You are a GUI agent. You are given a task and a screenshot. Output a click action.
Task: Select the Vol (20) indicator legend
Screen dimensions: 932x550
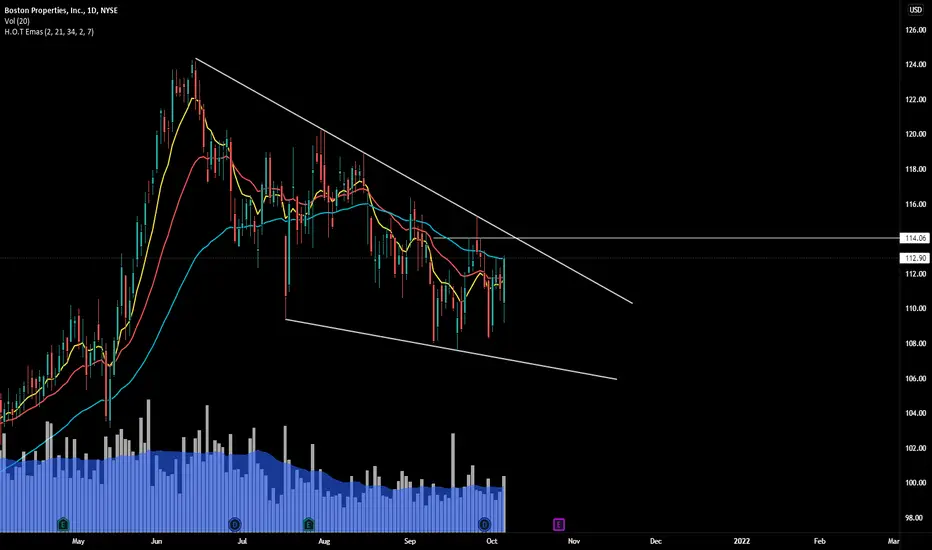click(x=17, y=21)
